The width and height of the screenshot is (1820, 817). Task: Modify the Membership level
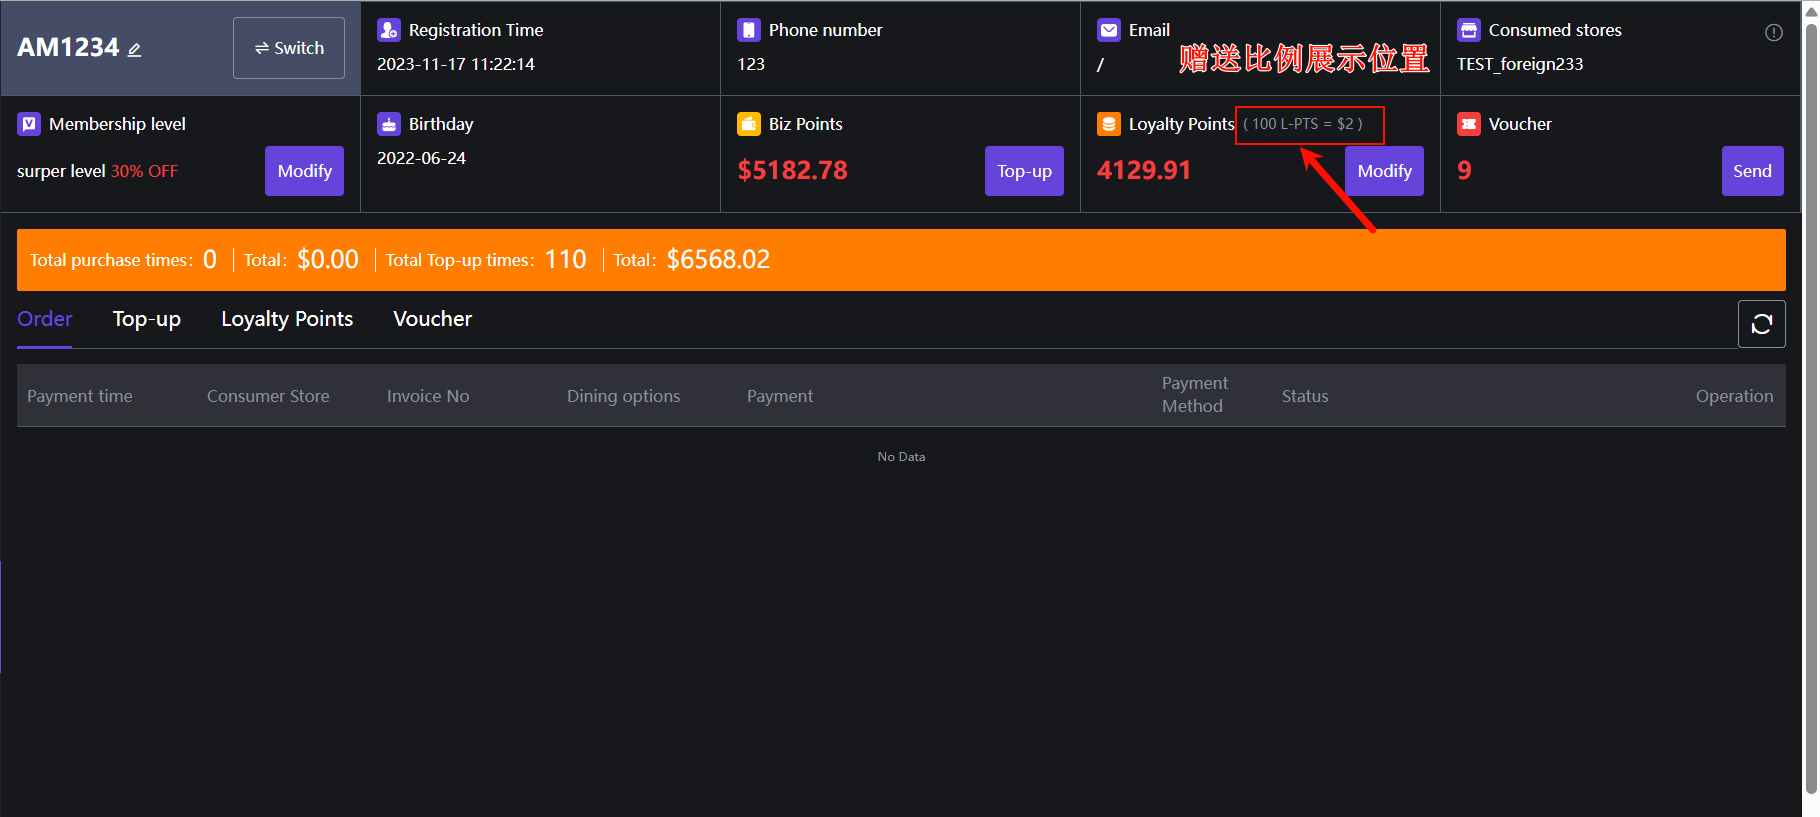[304, 171]
